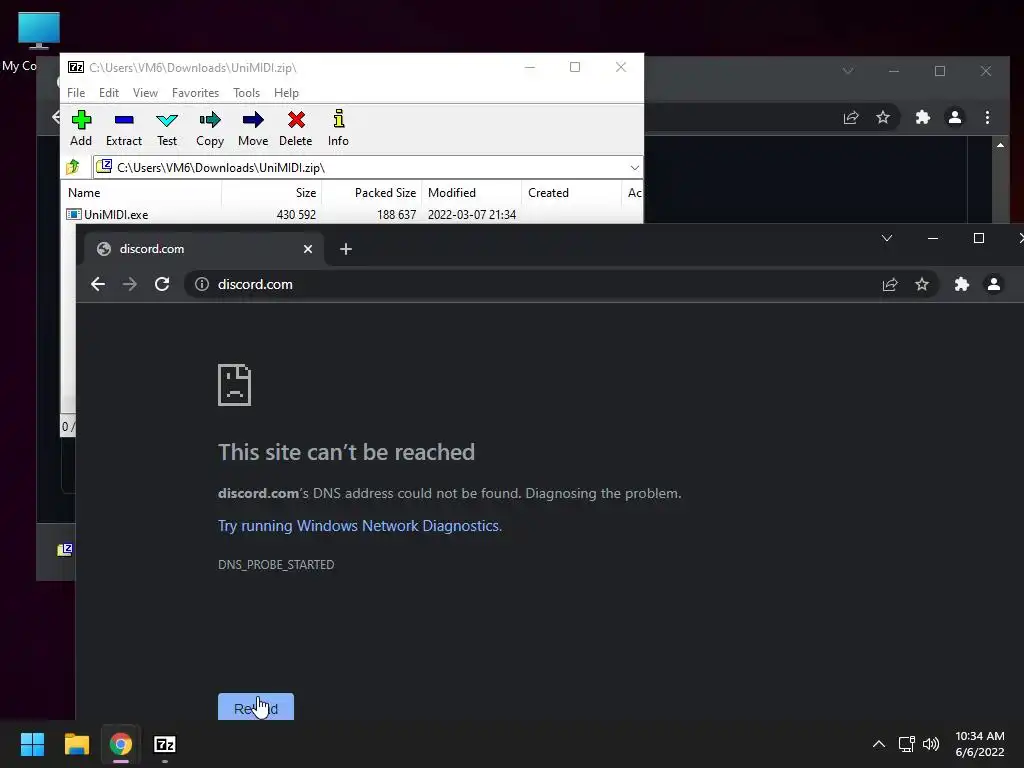Close the discord.com tab

click(x=308, y=249)
